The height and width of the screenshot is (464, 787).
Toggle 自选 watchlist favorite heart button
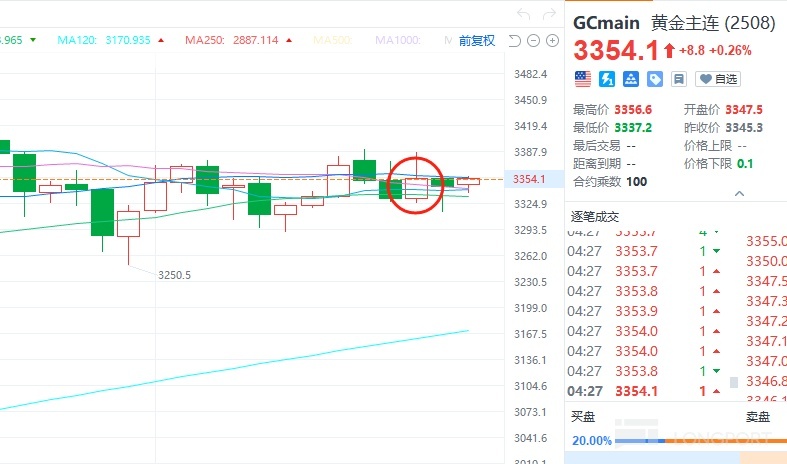tap(718, 78)
